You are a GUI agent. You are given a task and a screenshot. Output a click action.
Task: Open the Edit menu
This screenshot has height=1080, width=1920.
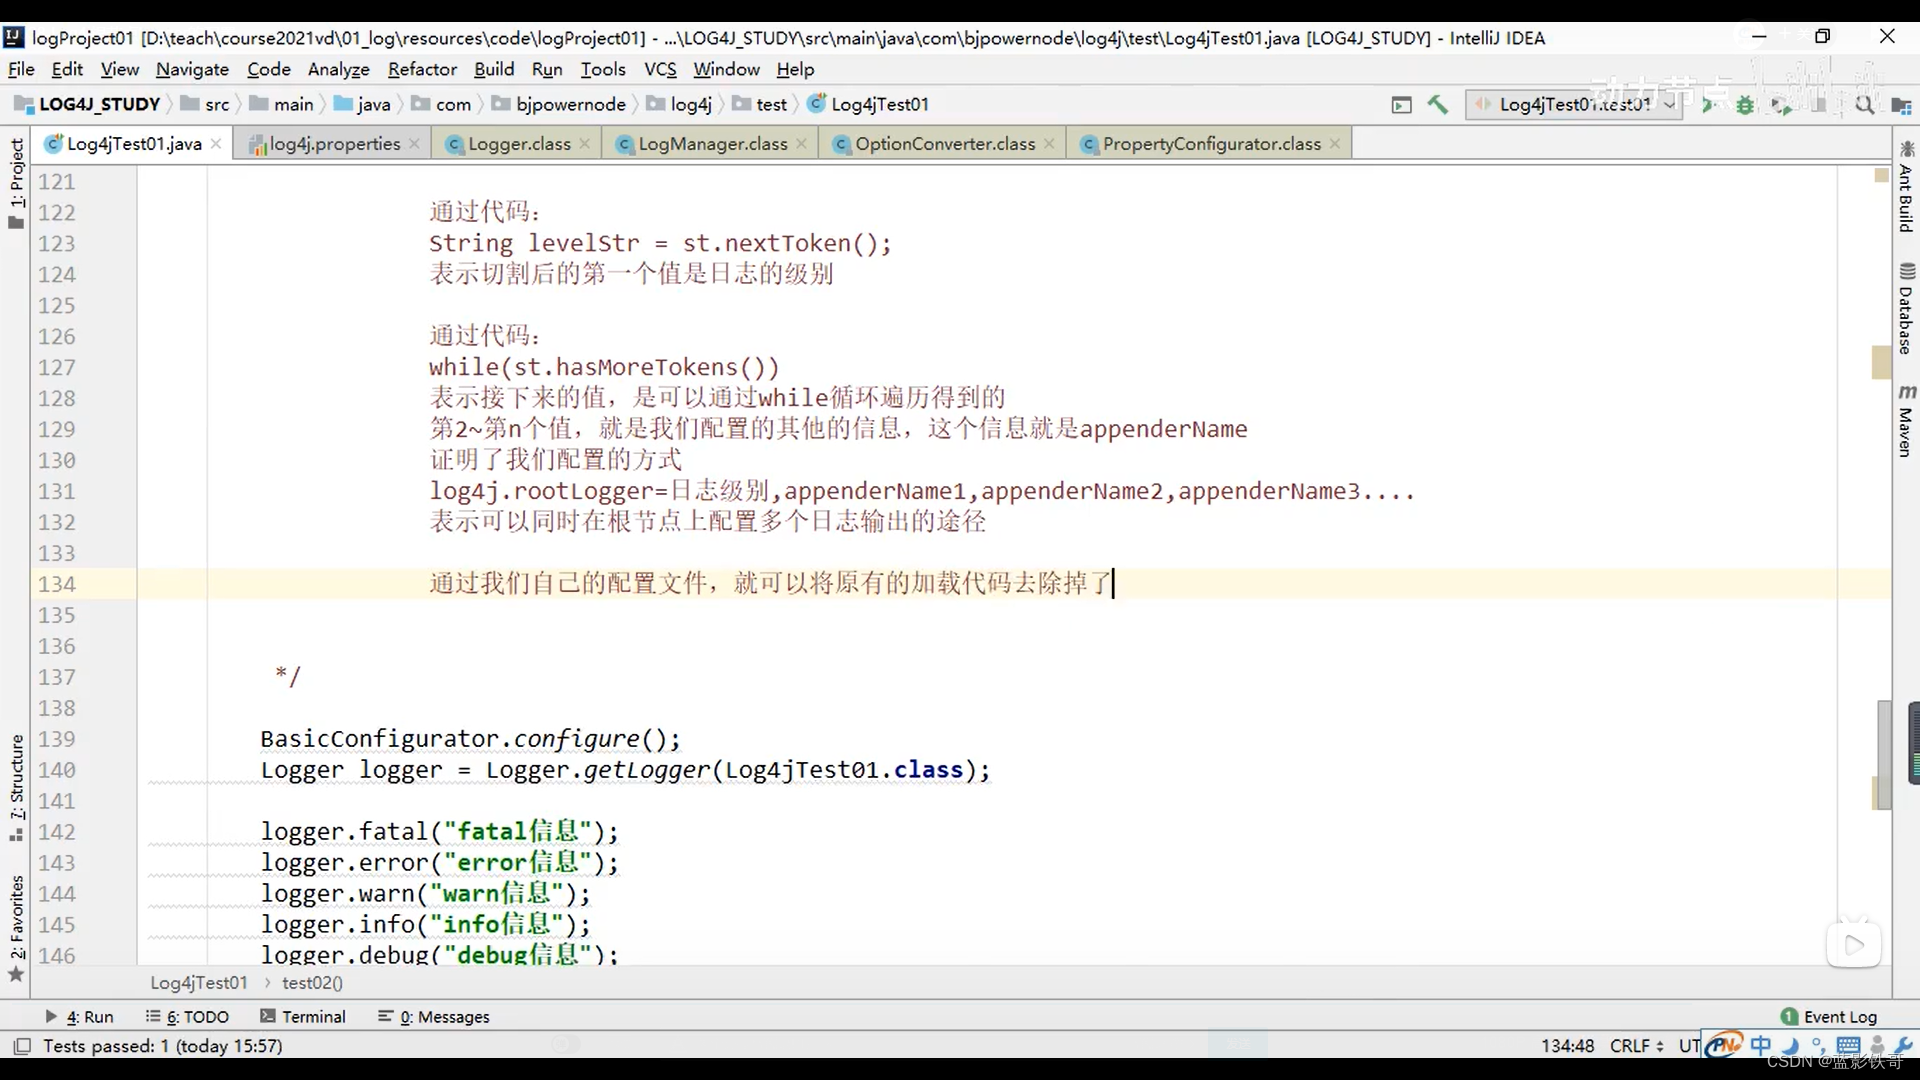tap(67, 69)
